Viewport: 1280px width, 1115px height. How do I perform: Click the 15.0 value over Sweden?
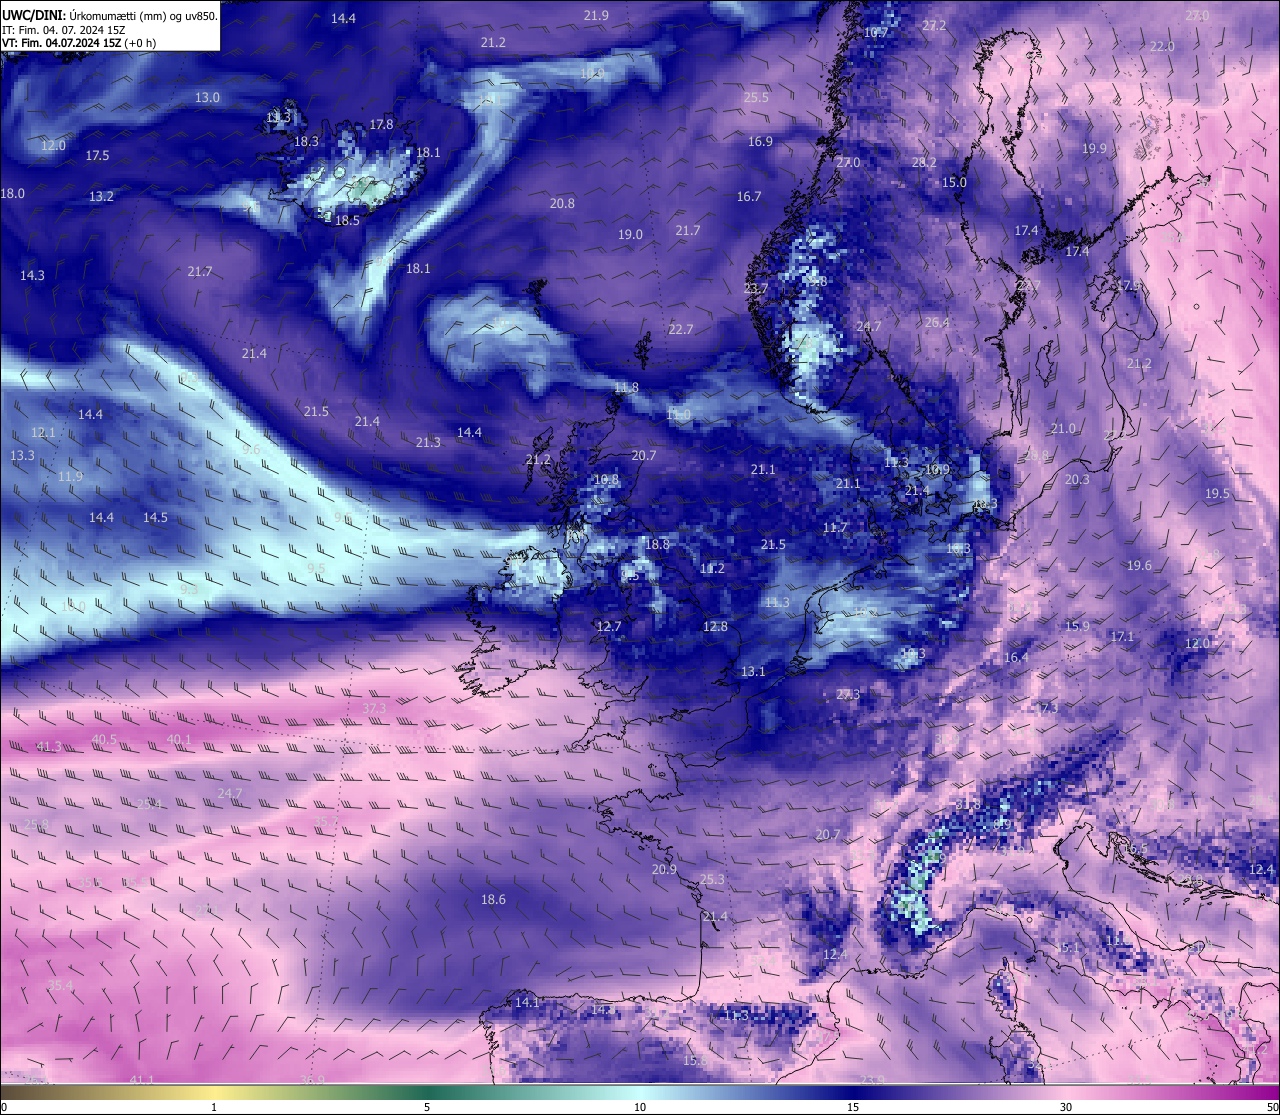[x=955, y=182]
